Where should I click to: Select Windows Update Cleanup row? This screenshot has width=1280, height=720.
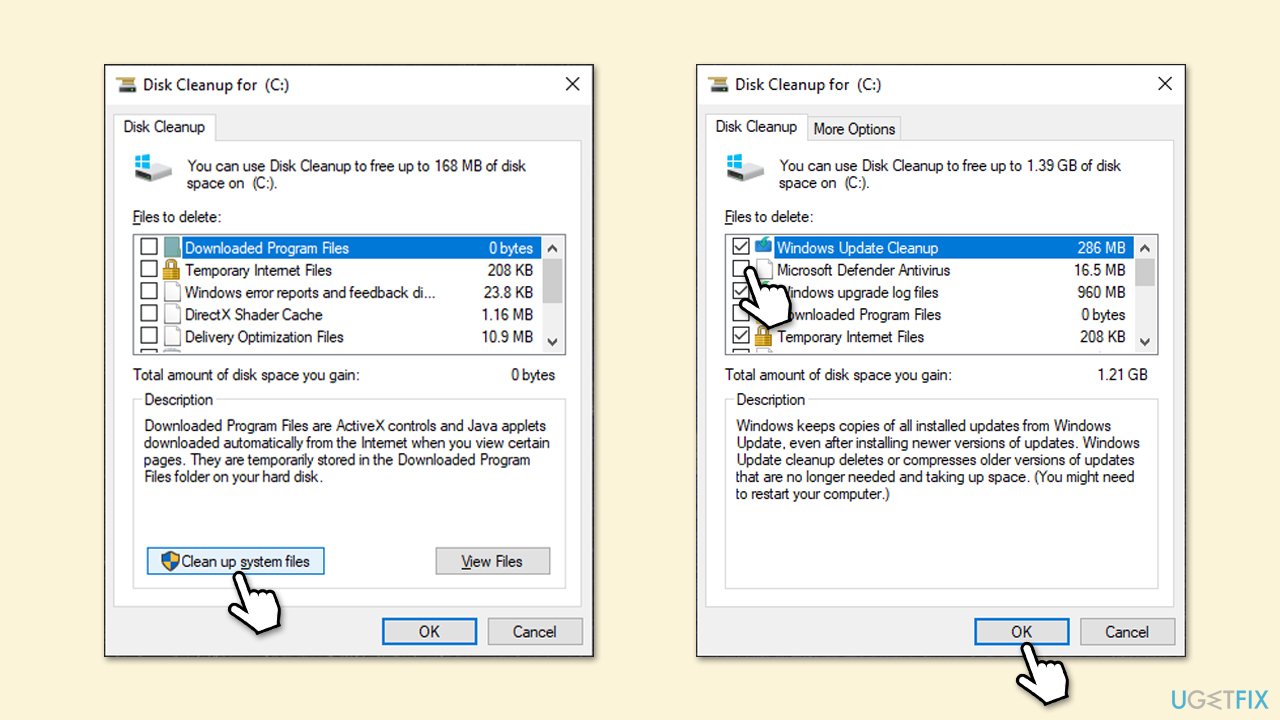931,247
